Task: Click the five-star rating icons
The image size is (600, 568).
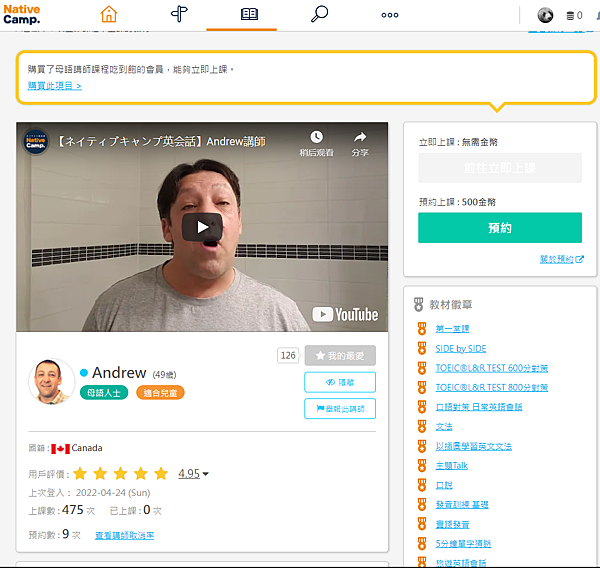Action: [x=121, y=474]
